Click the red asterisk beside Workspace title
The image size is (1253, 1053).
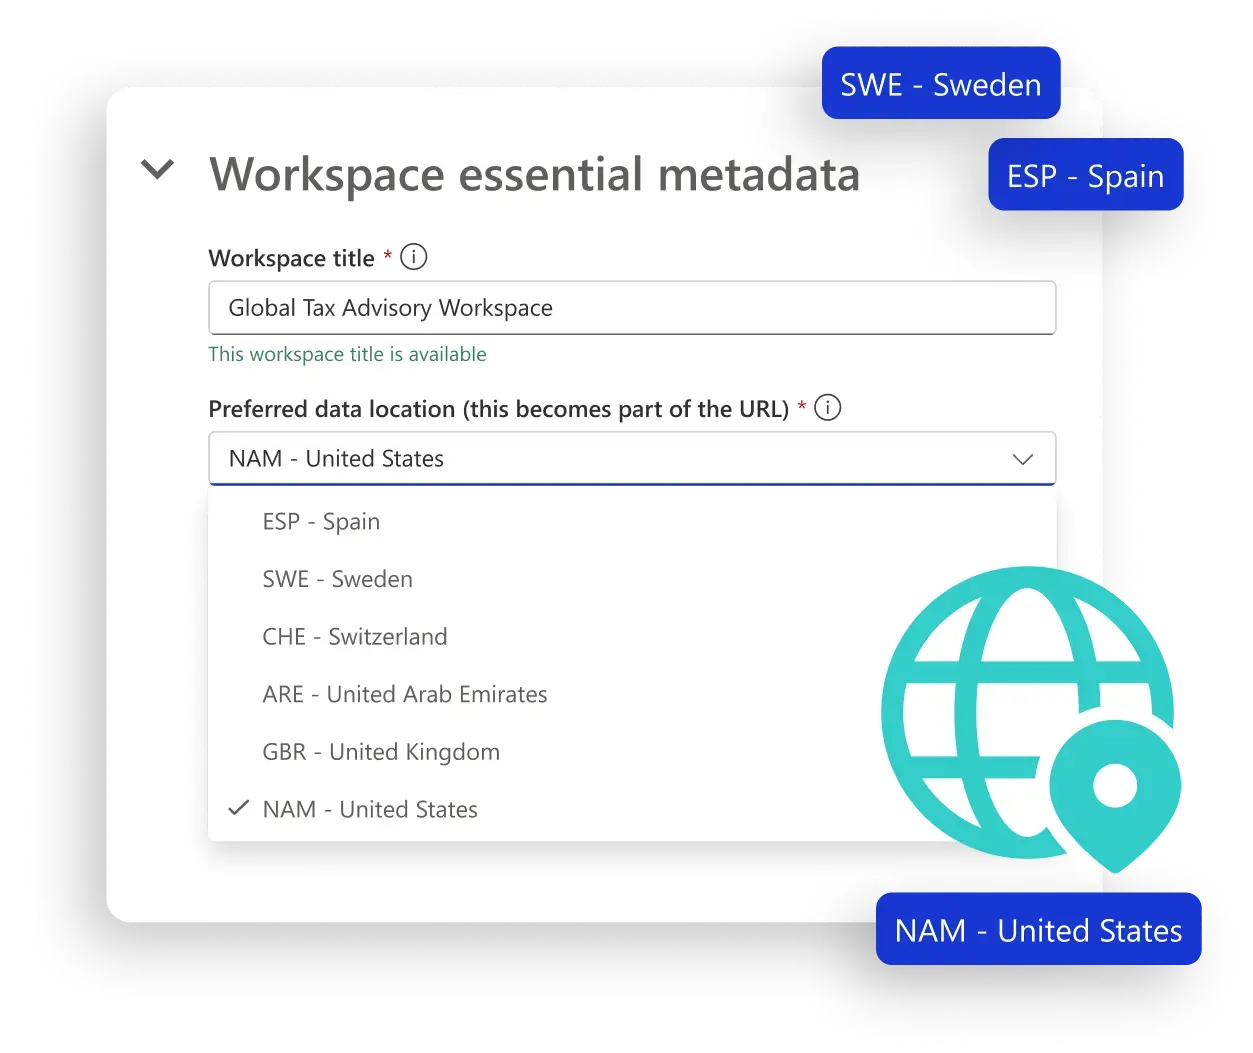[387, 257]
